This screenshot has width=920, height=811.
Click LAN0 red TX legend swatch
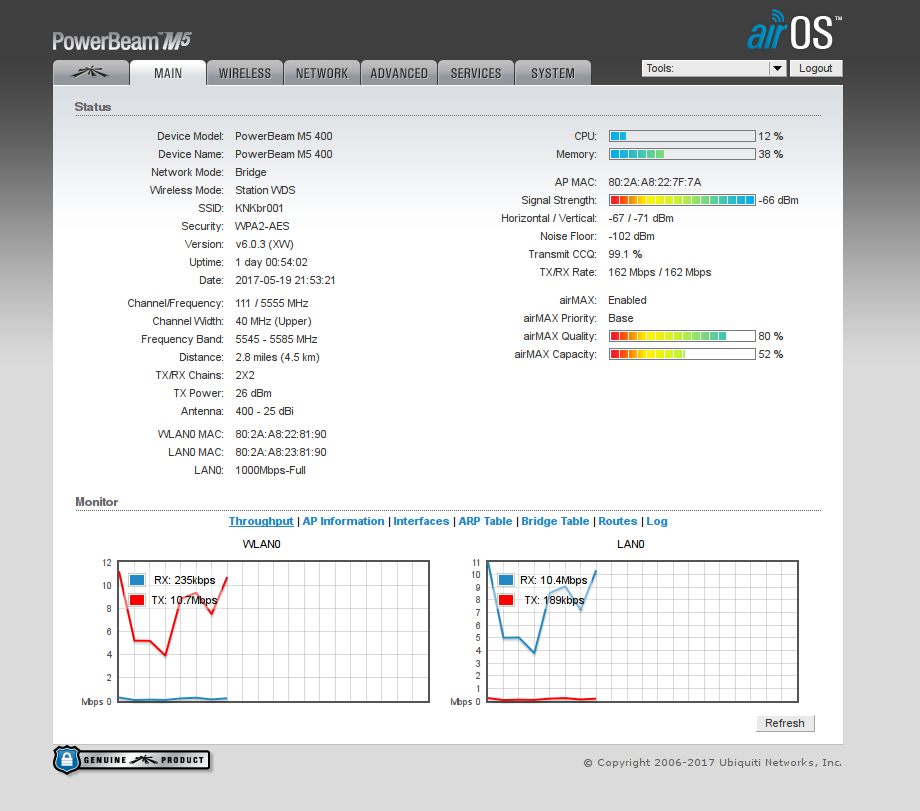tap(506, 600)
